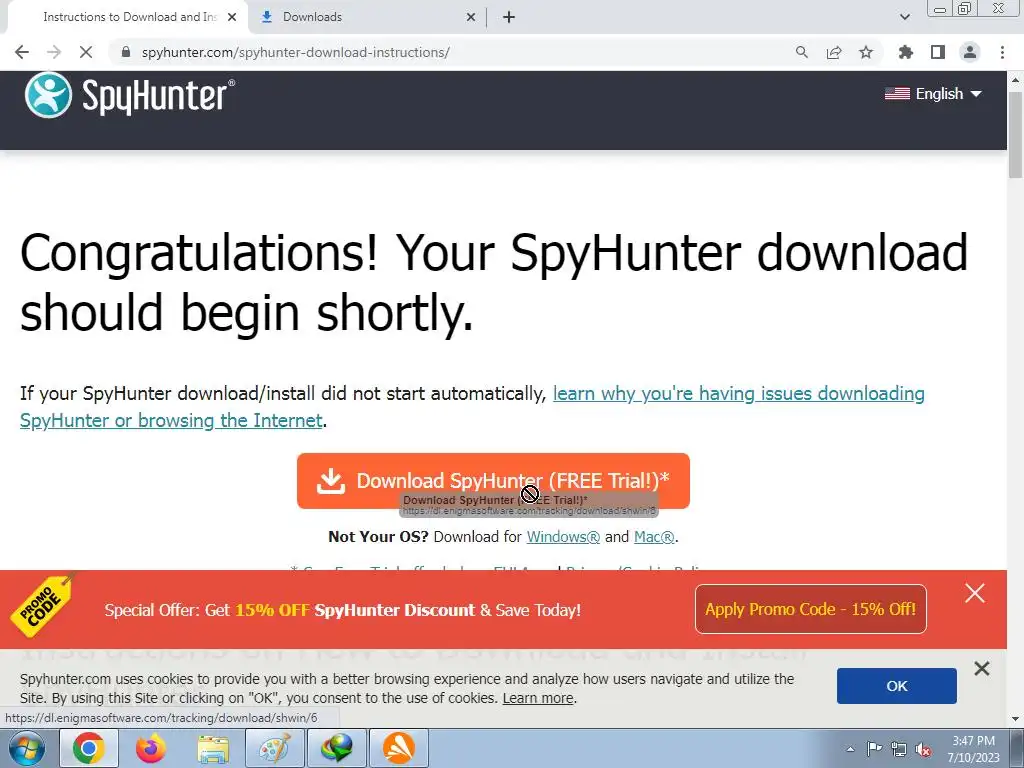1024x768 pixels.
Task: Open the extensions puzzle icon
Action: pyautogui.click(x=906, y=52)
